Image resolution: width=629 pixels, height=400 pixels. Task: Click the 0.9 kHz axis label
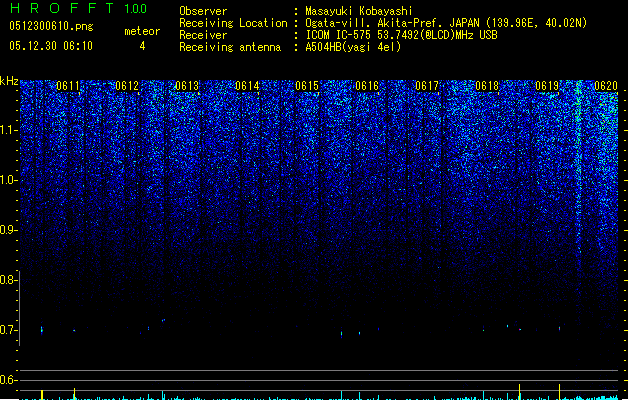tap(9, 230)
